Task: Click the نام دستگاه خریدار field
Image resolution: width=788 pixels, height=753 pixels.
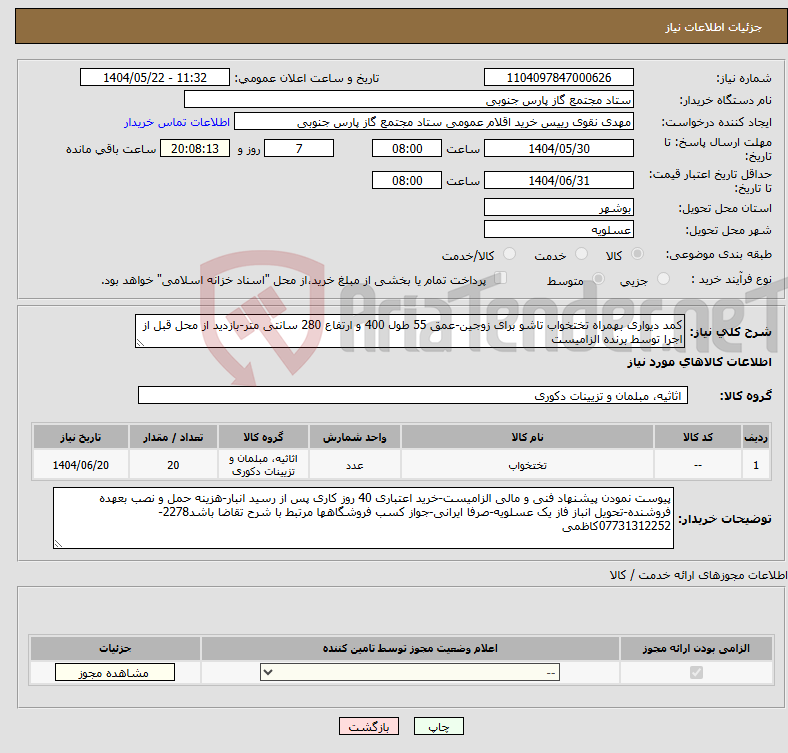Action: tap(410, 100)
